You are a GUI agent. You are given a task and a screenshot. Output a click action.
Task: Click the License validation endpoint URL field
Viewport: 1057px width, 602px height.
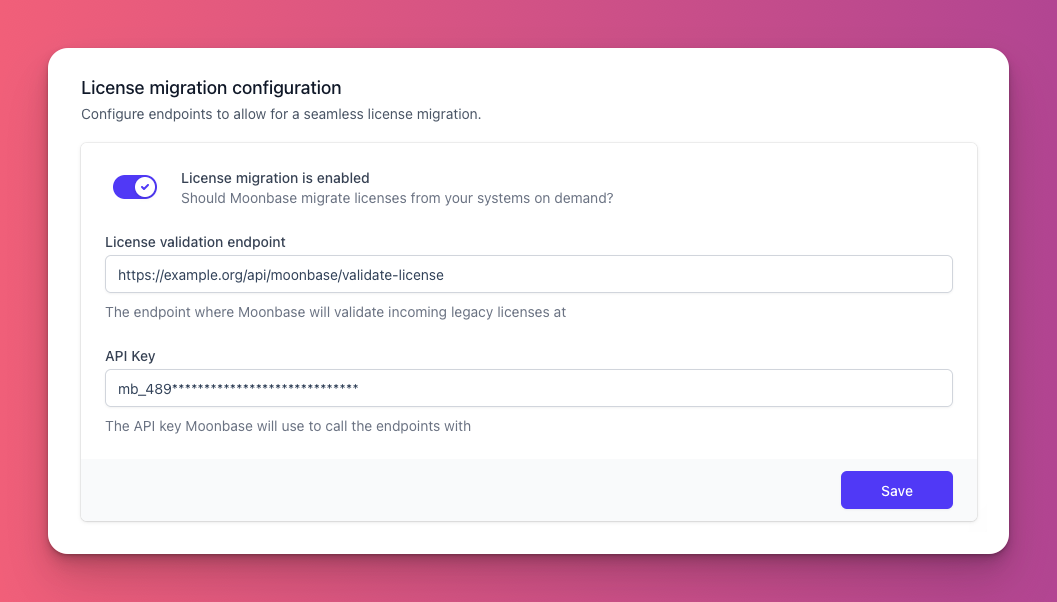click(x=528, y=274)
